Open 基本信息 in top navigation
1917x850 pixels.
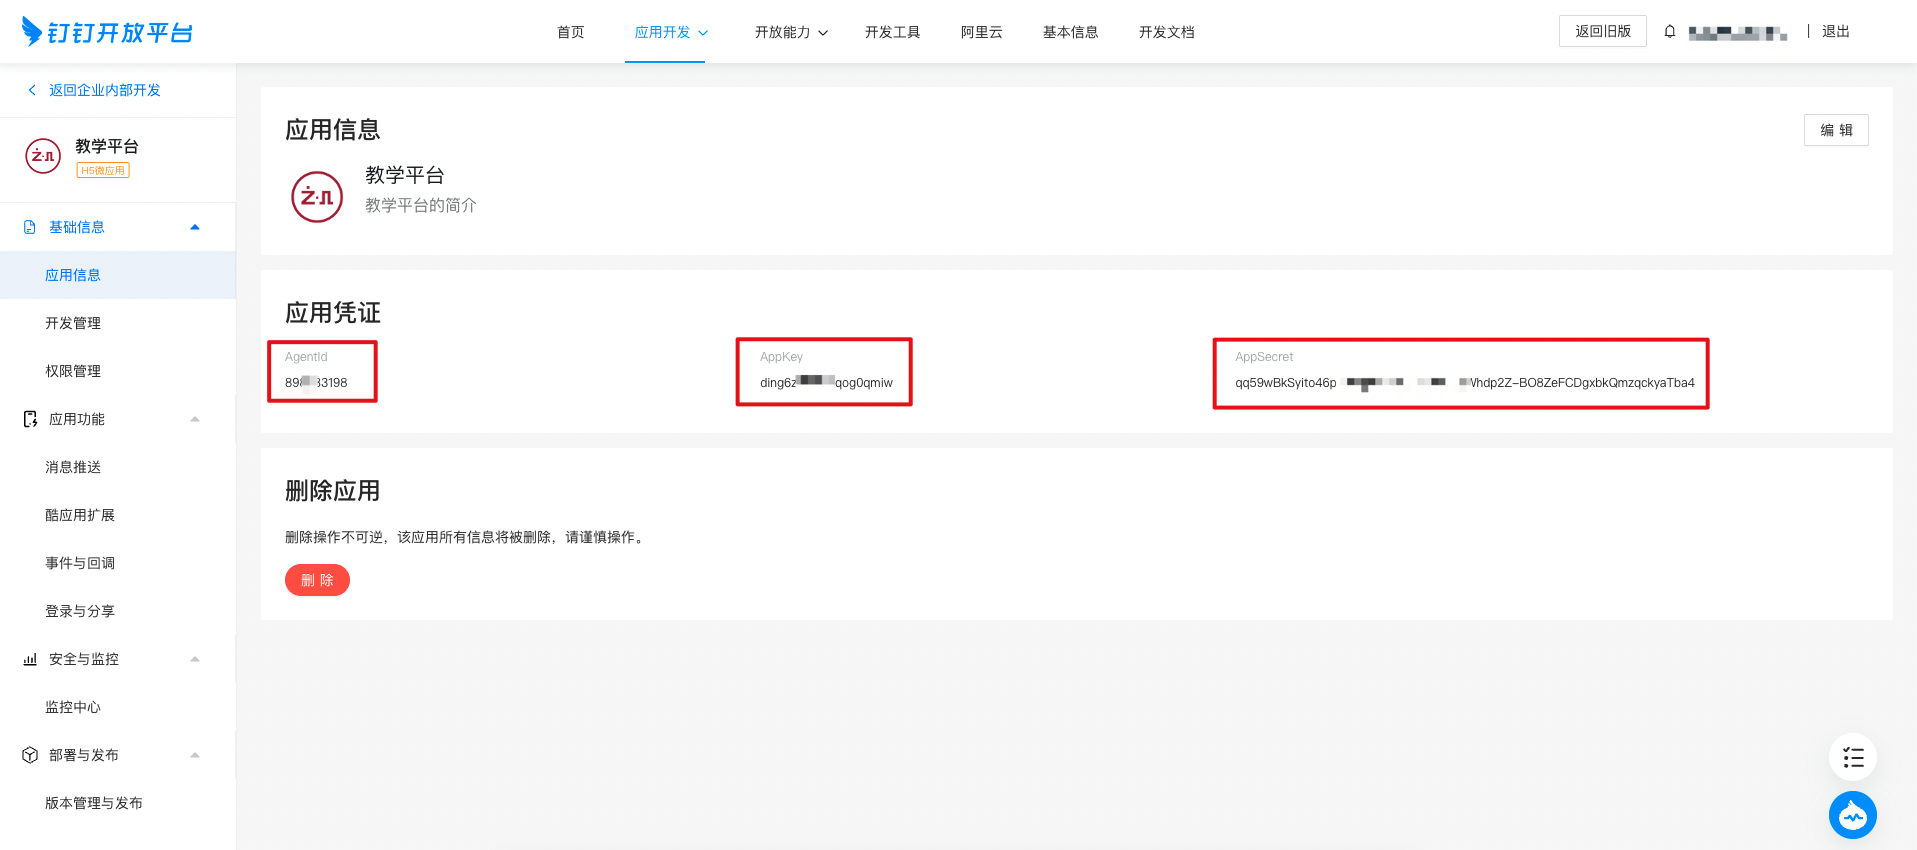coord(1071,32)
